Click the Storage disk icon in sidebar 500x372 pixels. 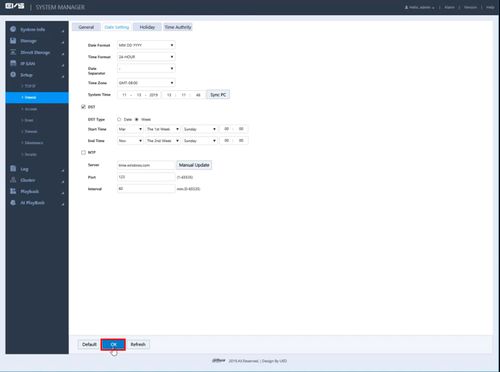[x=13, y=41]
